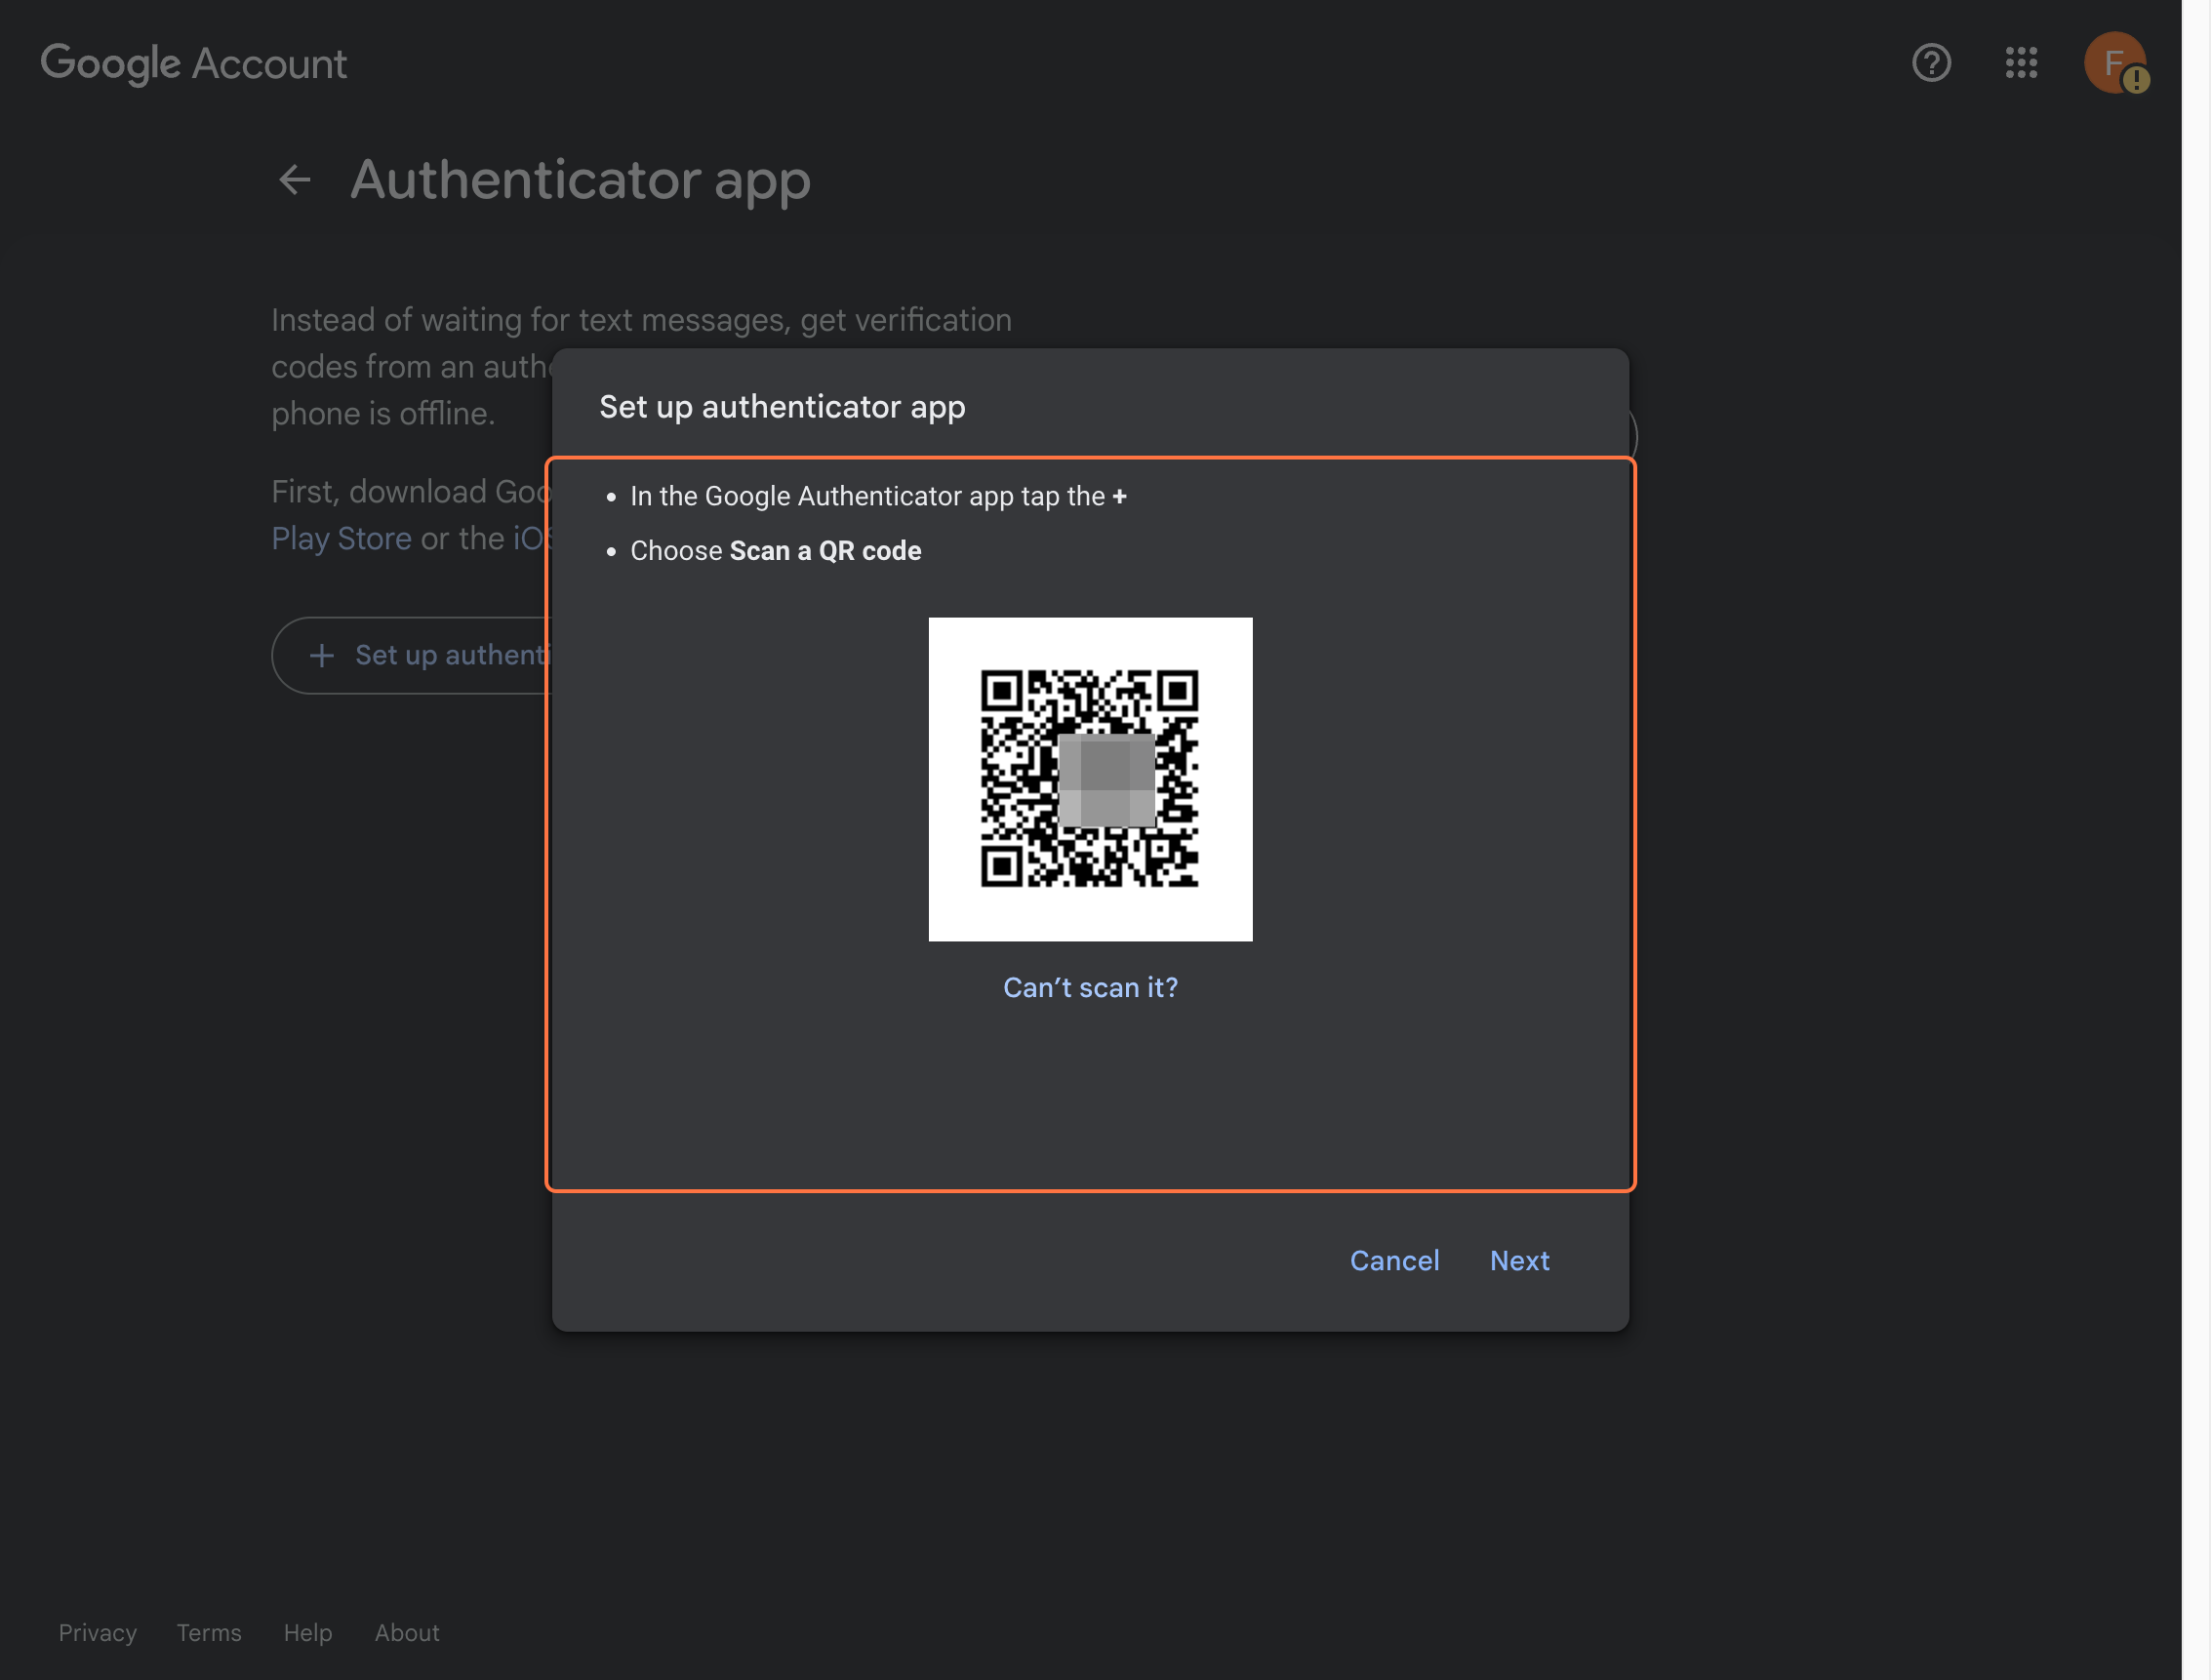Click the QR code image
Viewport: 2211px width, 1680px height.
[1090, 779]
